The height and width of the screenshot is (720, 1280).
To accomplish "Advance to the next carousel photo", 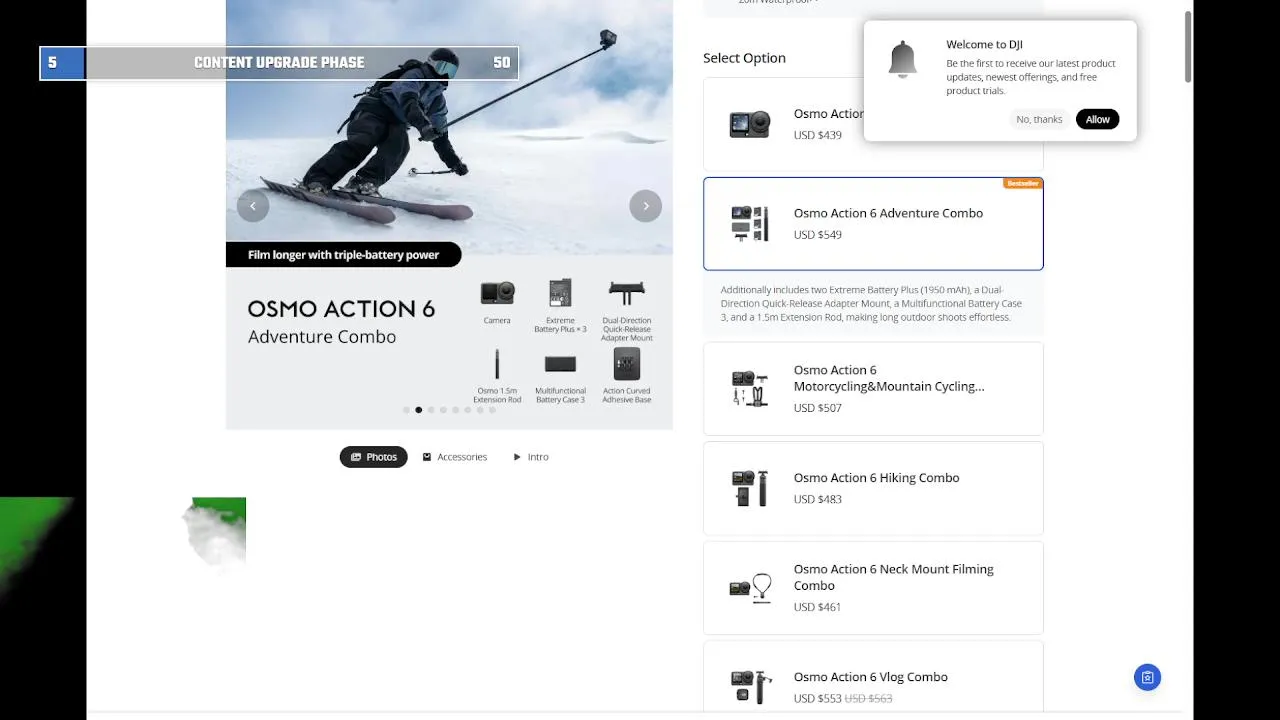I will pos(646,206).
